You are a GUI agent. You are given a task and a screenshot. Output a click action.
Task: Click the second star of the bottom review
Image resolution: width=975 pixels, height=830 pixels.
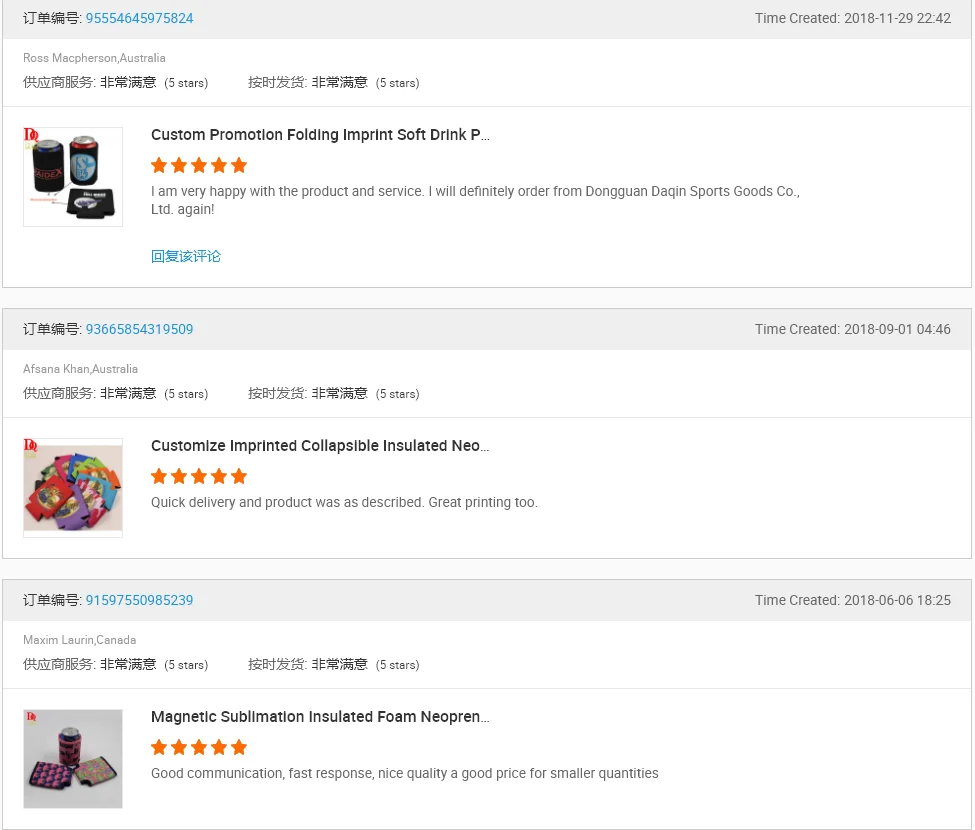coord(179,747)
